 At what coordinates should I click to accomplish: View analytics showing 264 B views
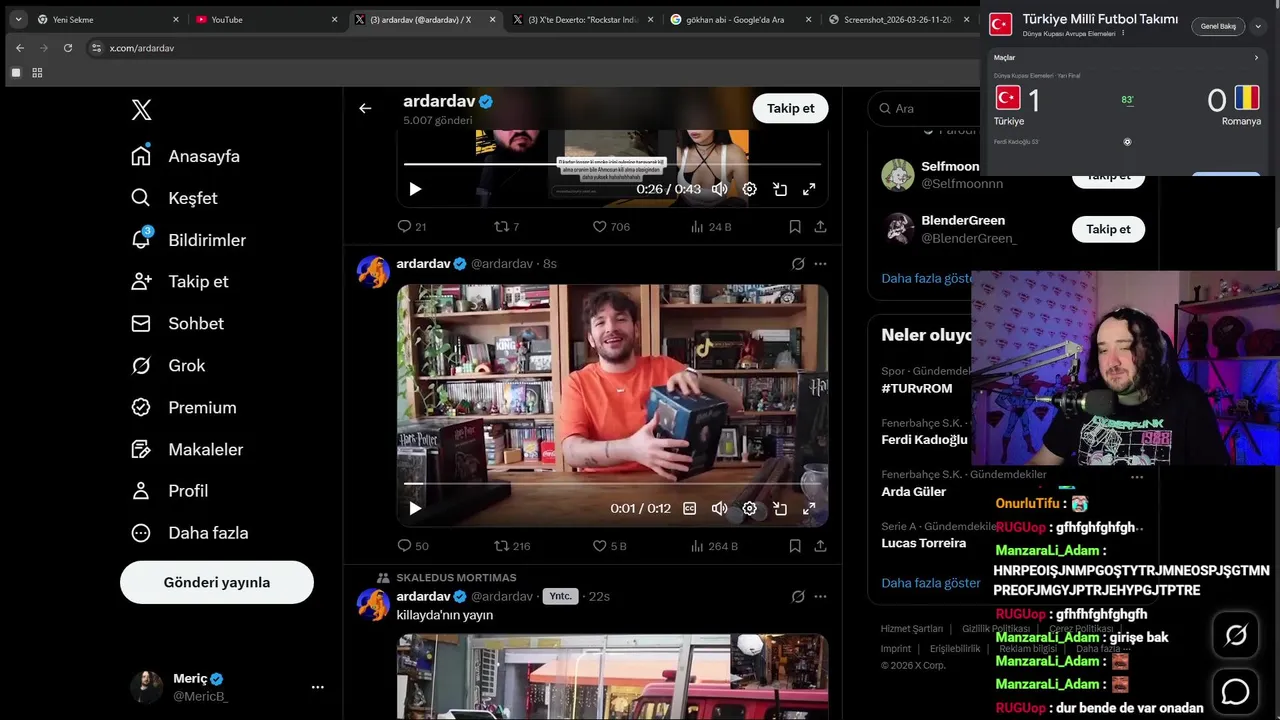pyautogui.click(x=714, y=546)
